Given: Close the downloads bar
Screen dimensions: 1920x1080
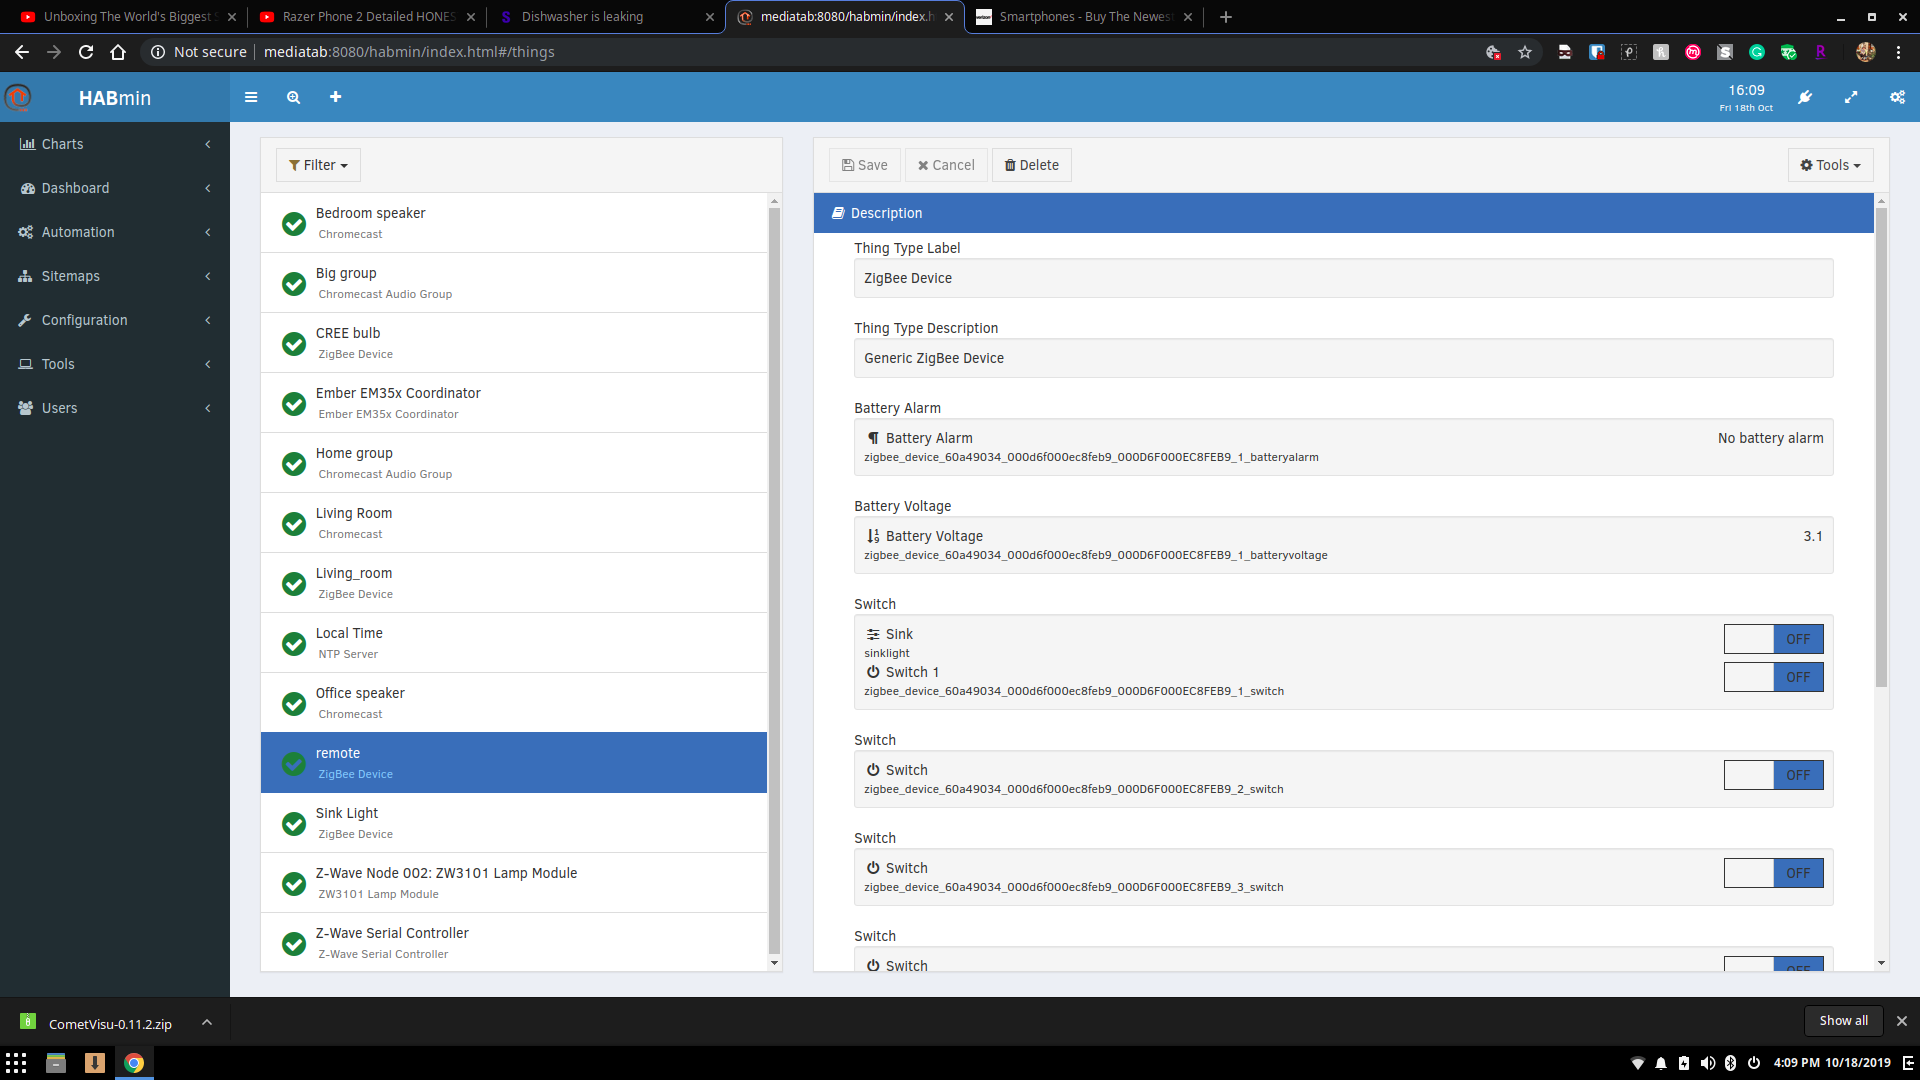Looking at the screenshot, I should 1901,1021.
